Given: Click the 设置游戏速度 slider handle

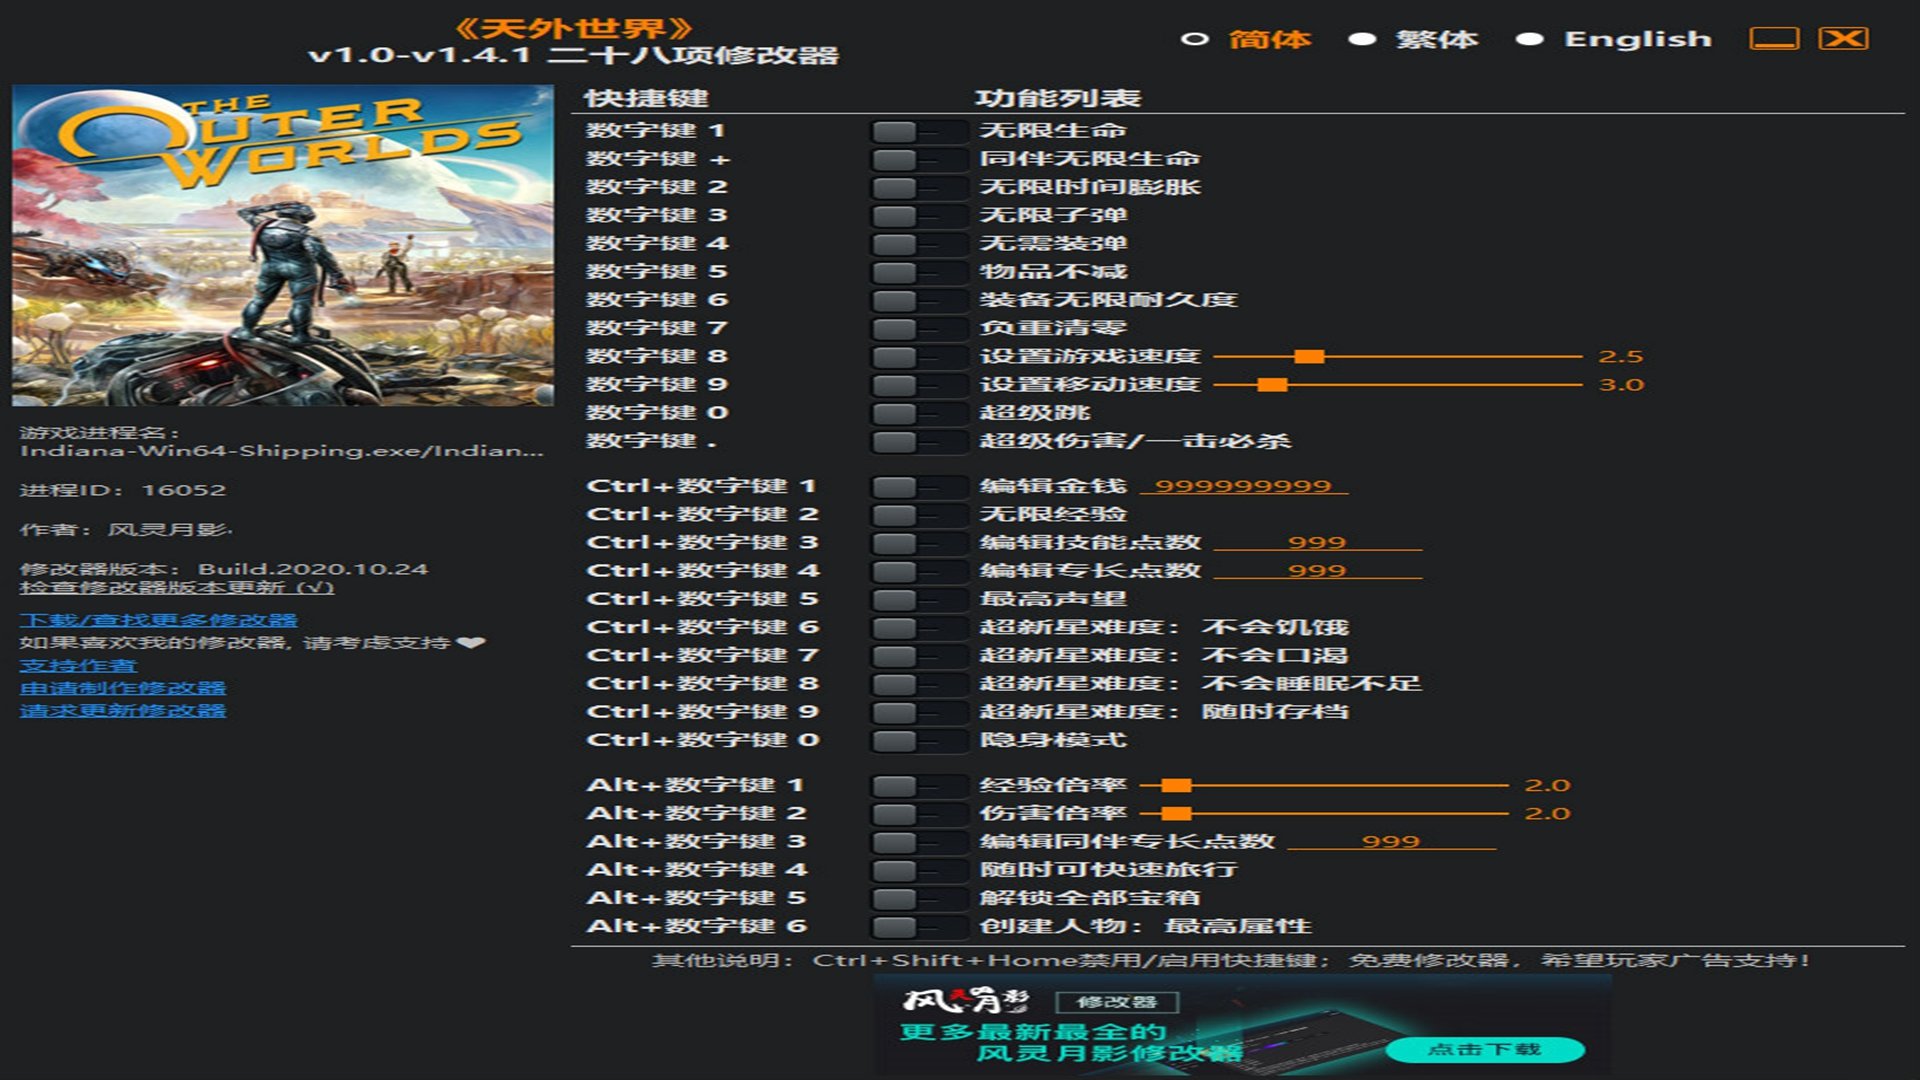Looking at the screenshot, I should [1308, 357].
